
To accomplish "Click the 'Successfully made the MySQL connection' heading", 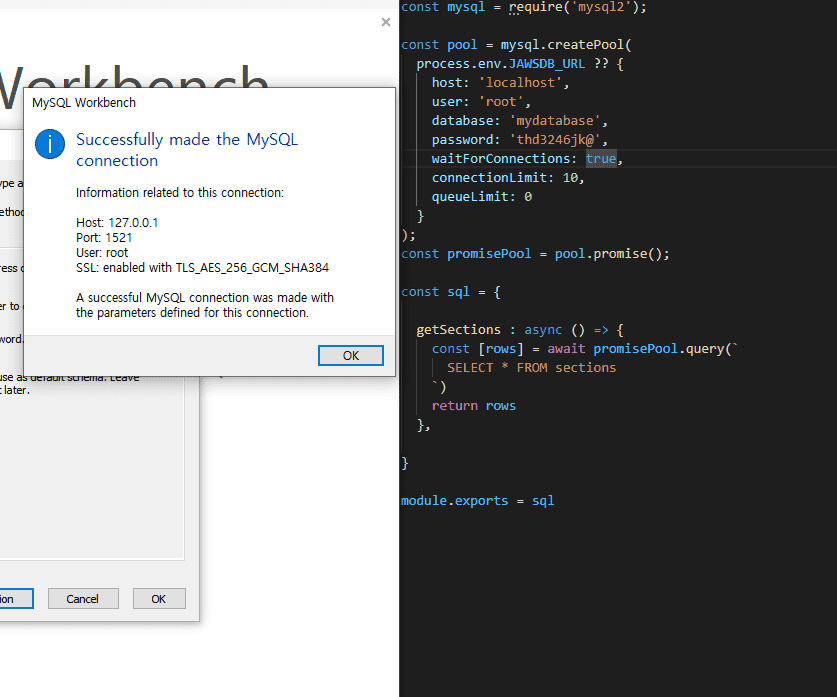I will [187, 150].
